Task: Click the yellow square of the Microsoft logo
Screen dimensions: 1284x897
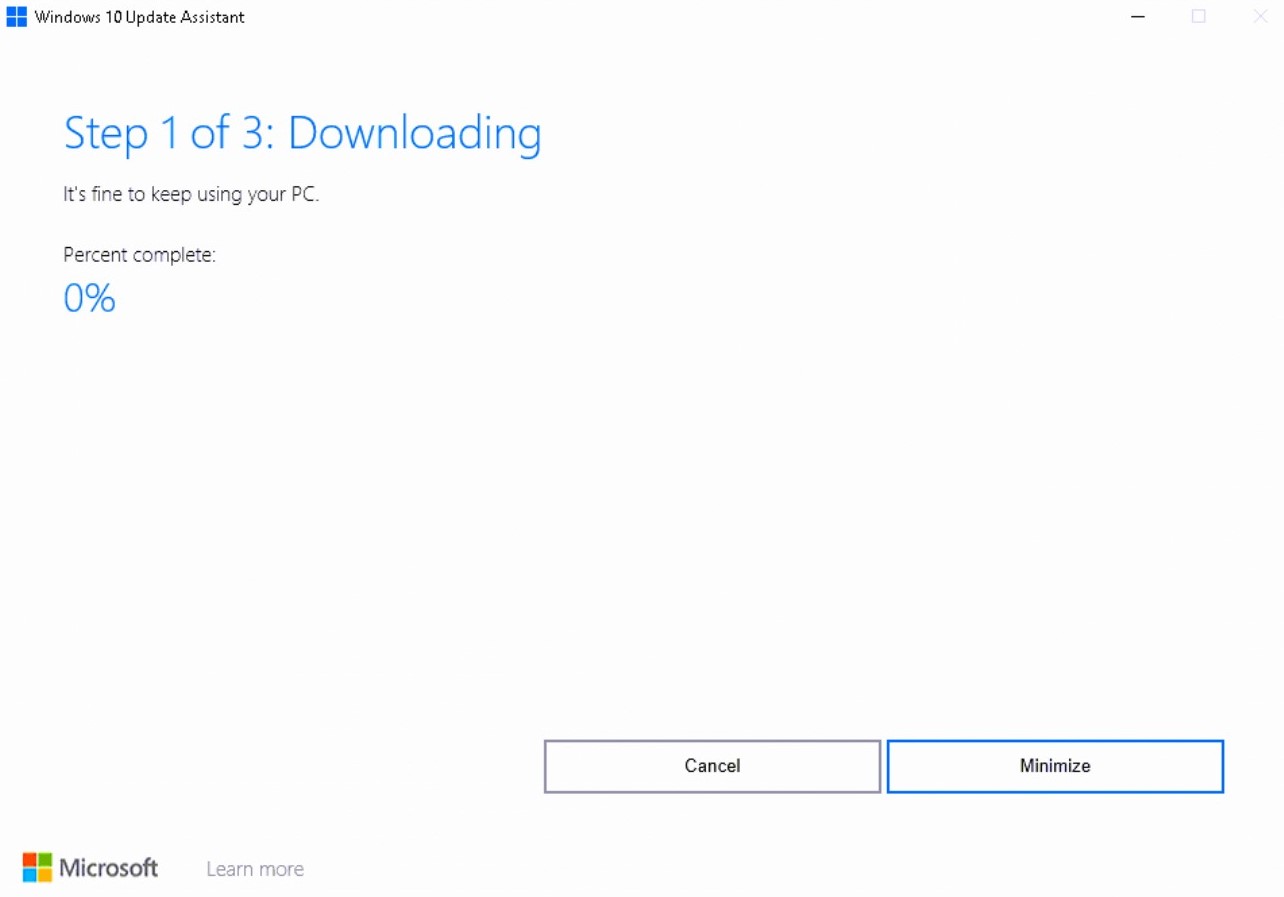Action: point(45,875)
